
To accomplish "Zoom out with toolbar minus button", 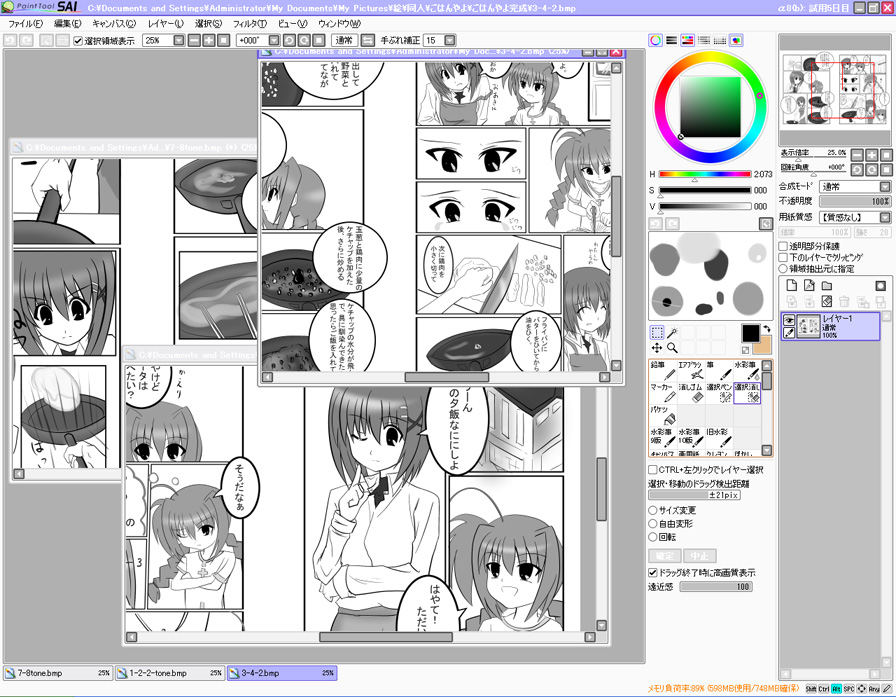I will tap(194, 41).
